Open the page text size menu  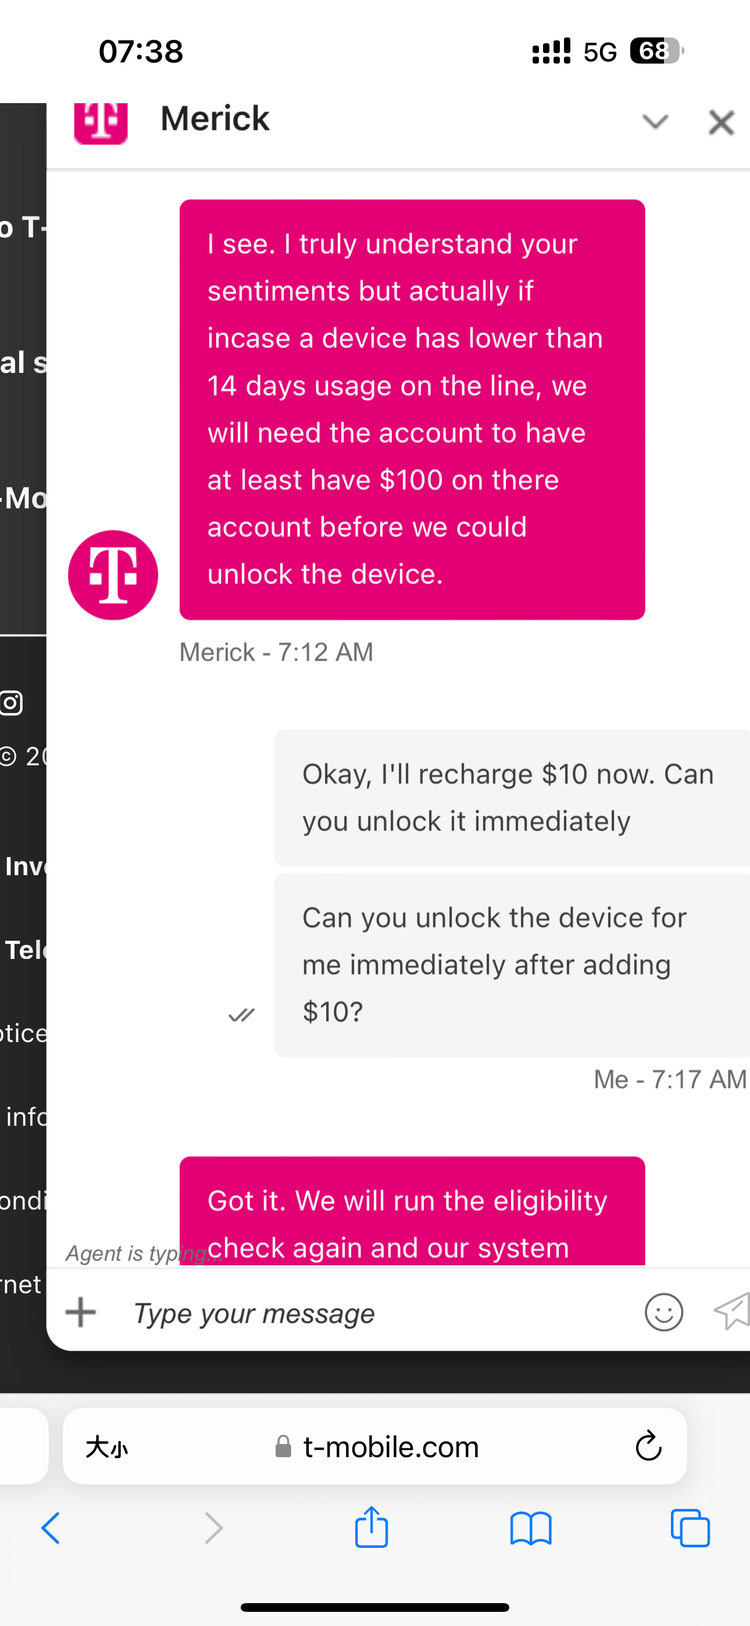pos(107,1447)
